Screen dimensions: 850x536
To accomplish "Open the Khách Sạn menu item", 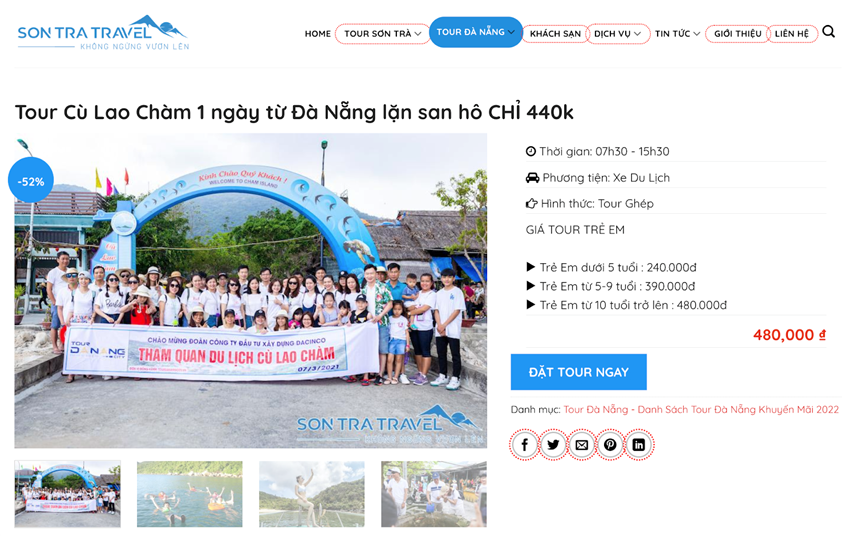I will [x=555, y=34].
